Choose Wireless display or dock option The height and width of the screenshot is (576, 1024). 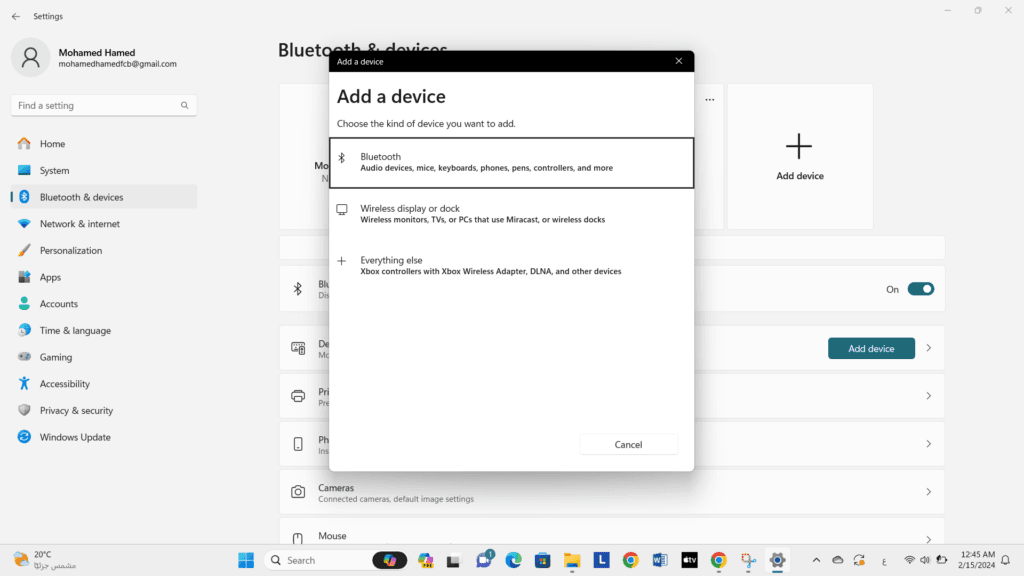pyautogui.click(x=511, y=214)
